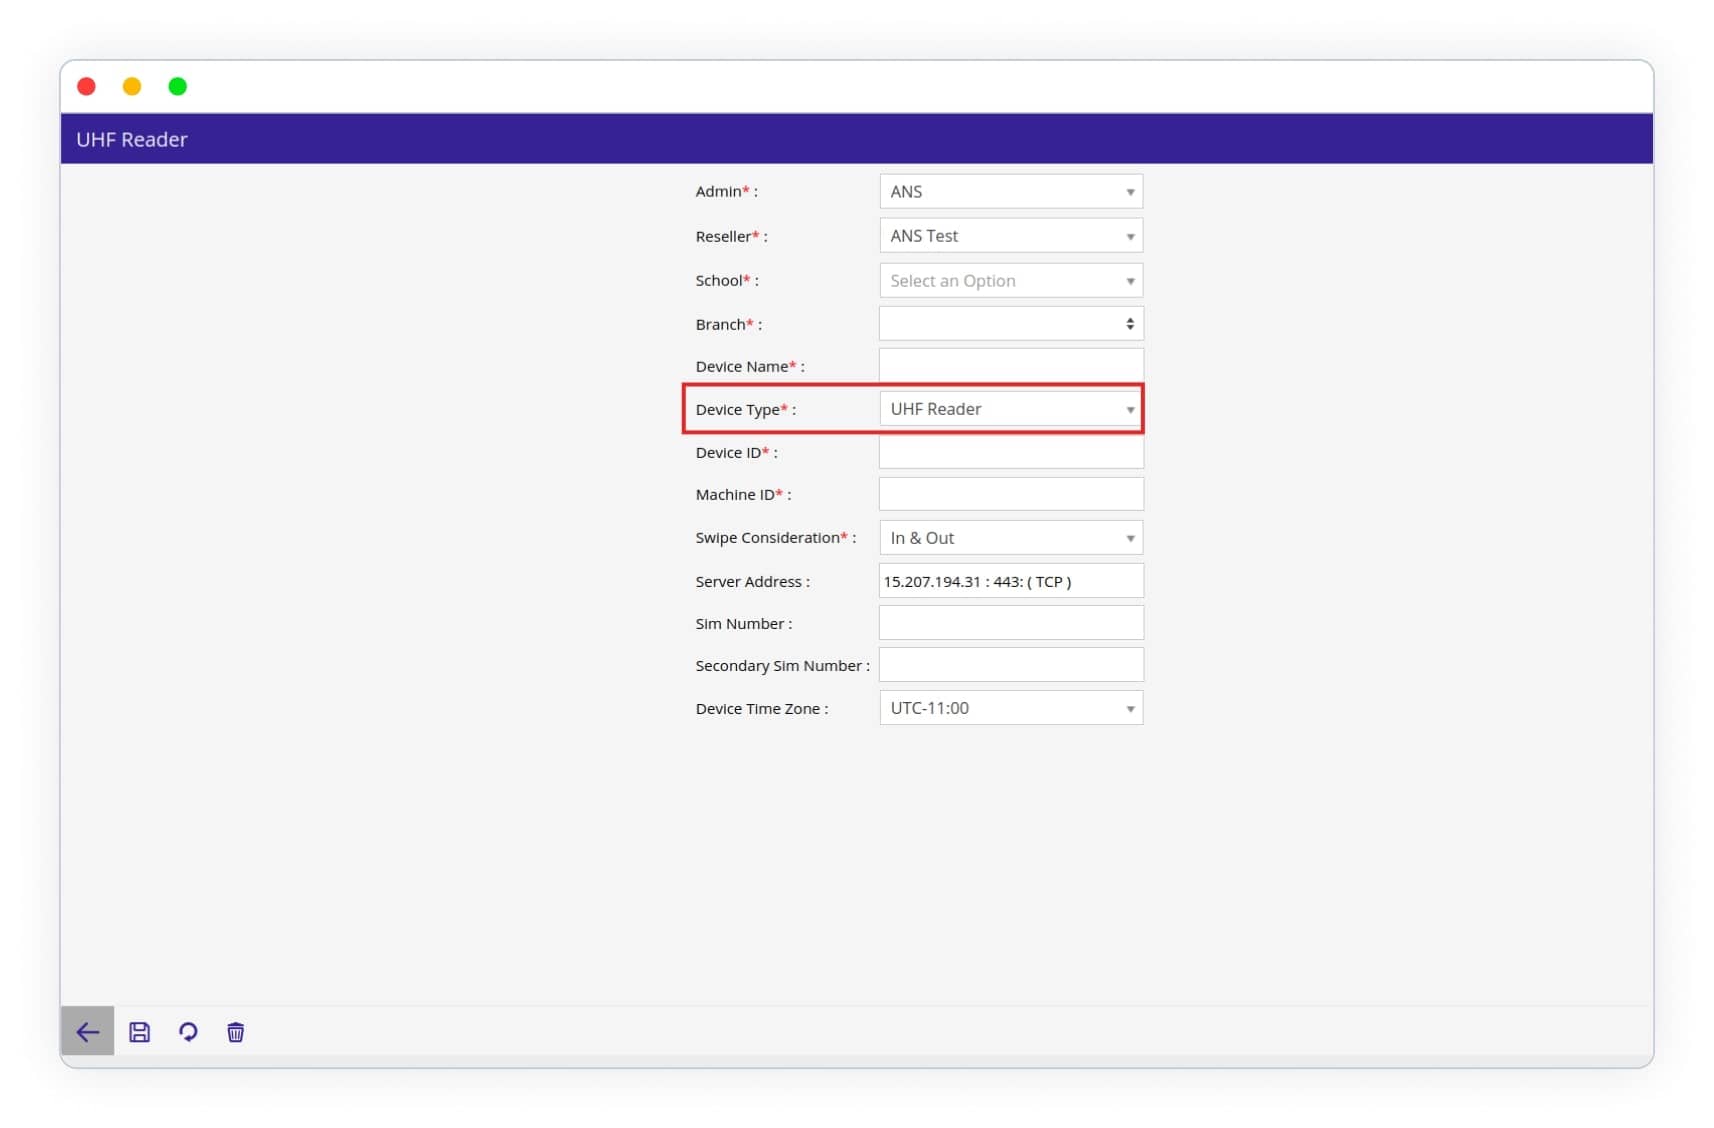The width and height of the screenshot is (1714, 1128).
Task: Click the Secondary Sim Number field
Action: (1010, 665)
